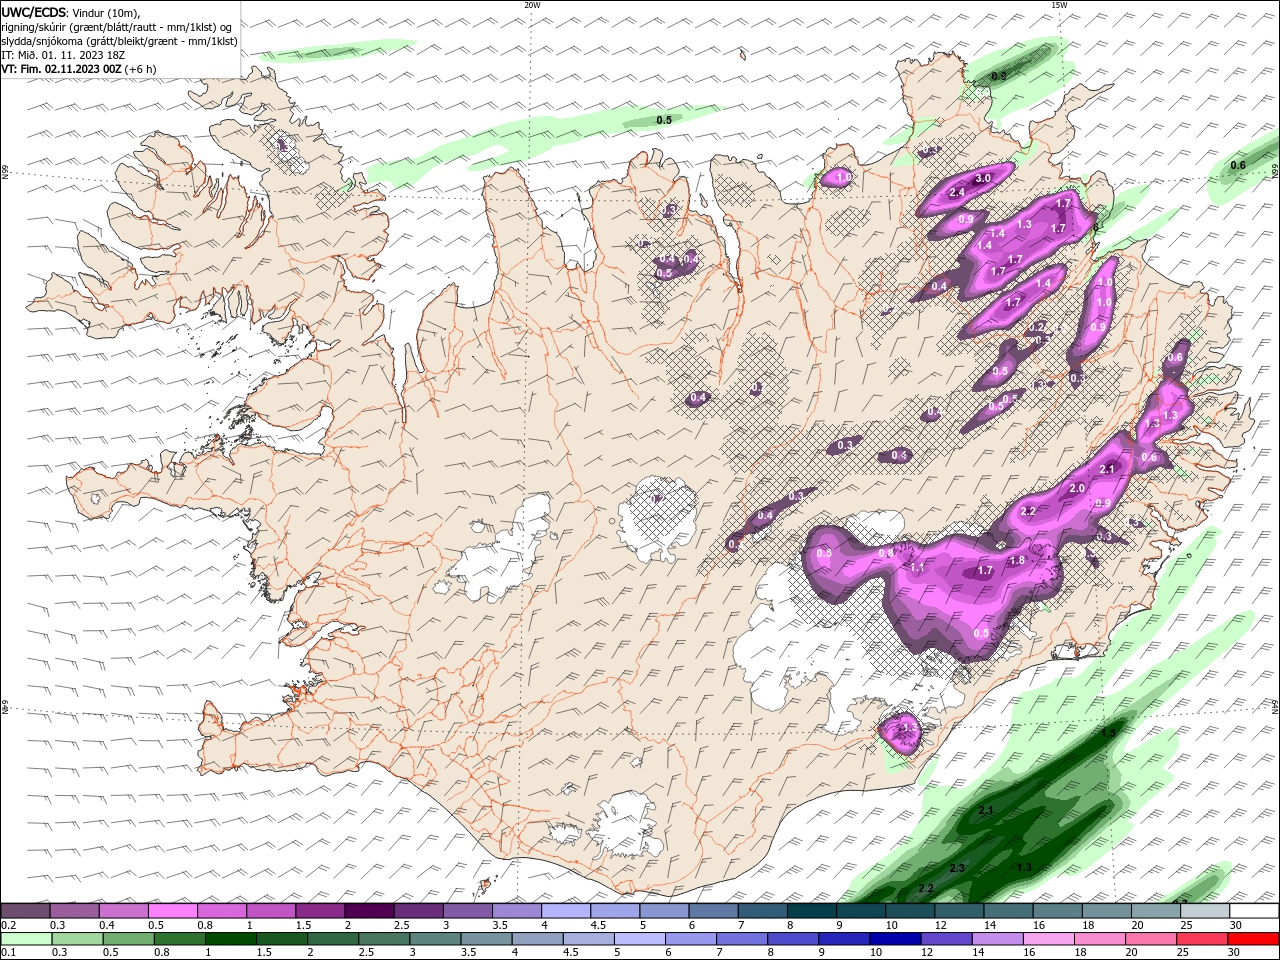Select the bright red 30 rain legend swatch
This screenshot has height=960, width=1280.
tap(1253, 939)
